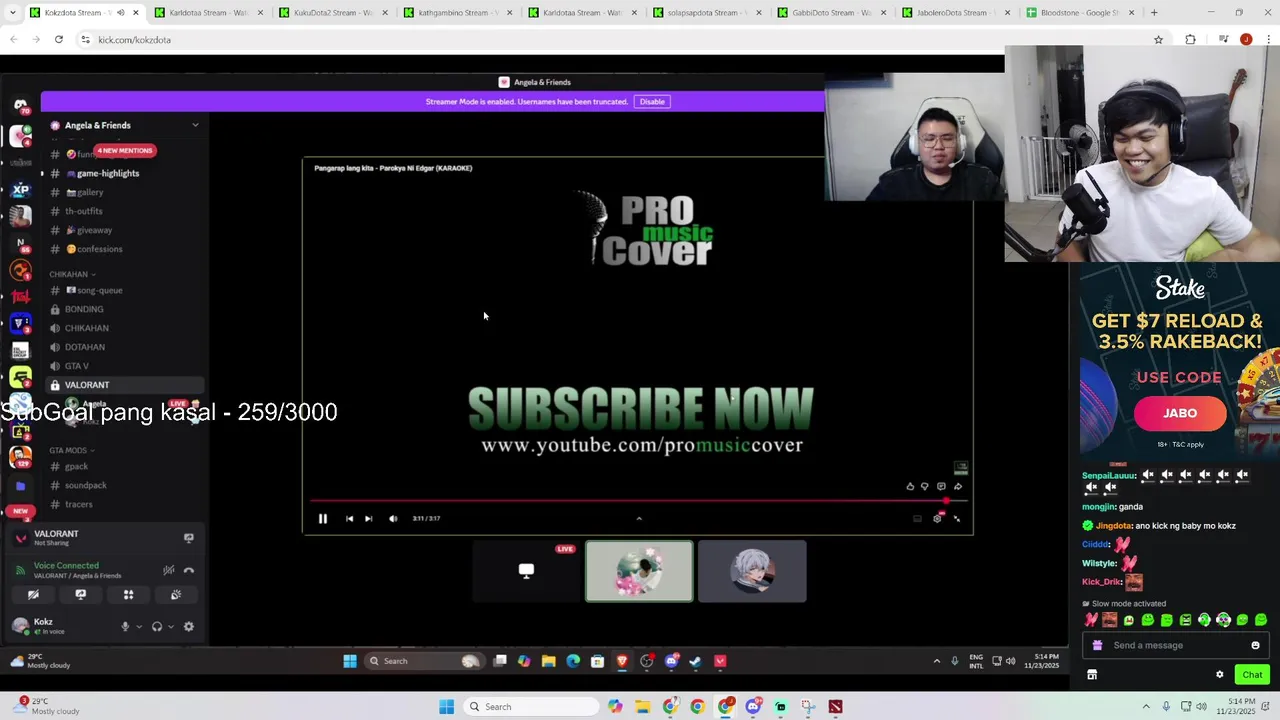
Task: Toggle Discord microphone mute
Action: click(125, 626)
